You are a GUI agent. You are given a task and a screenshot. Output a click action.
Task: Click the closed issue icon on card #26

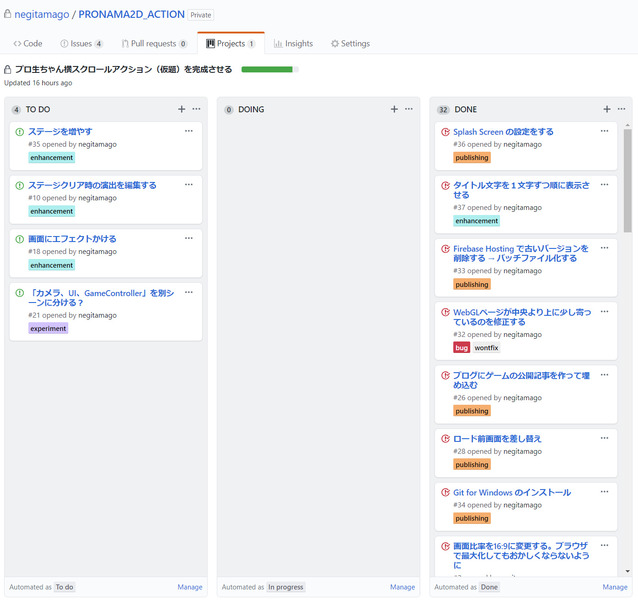446,375
